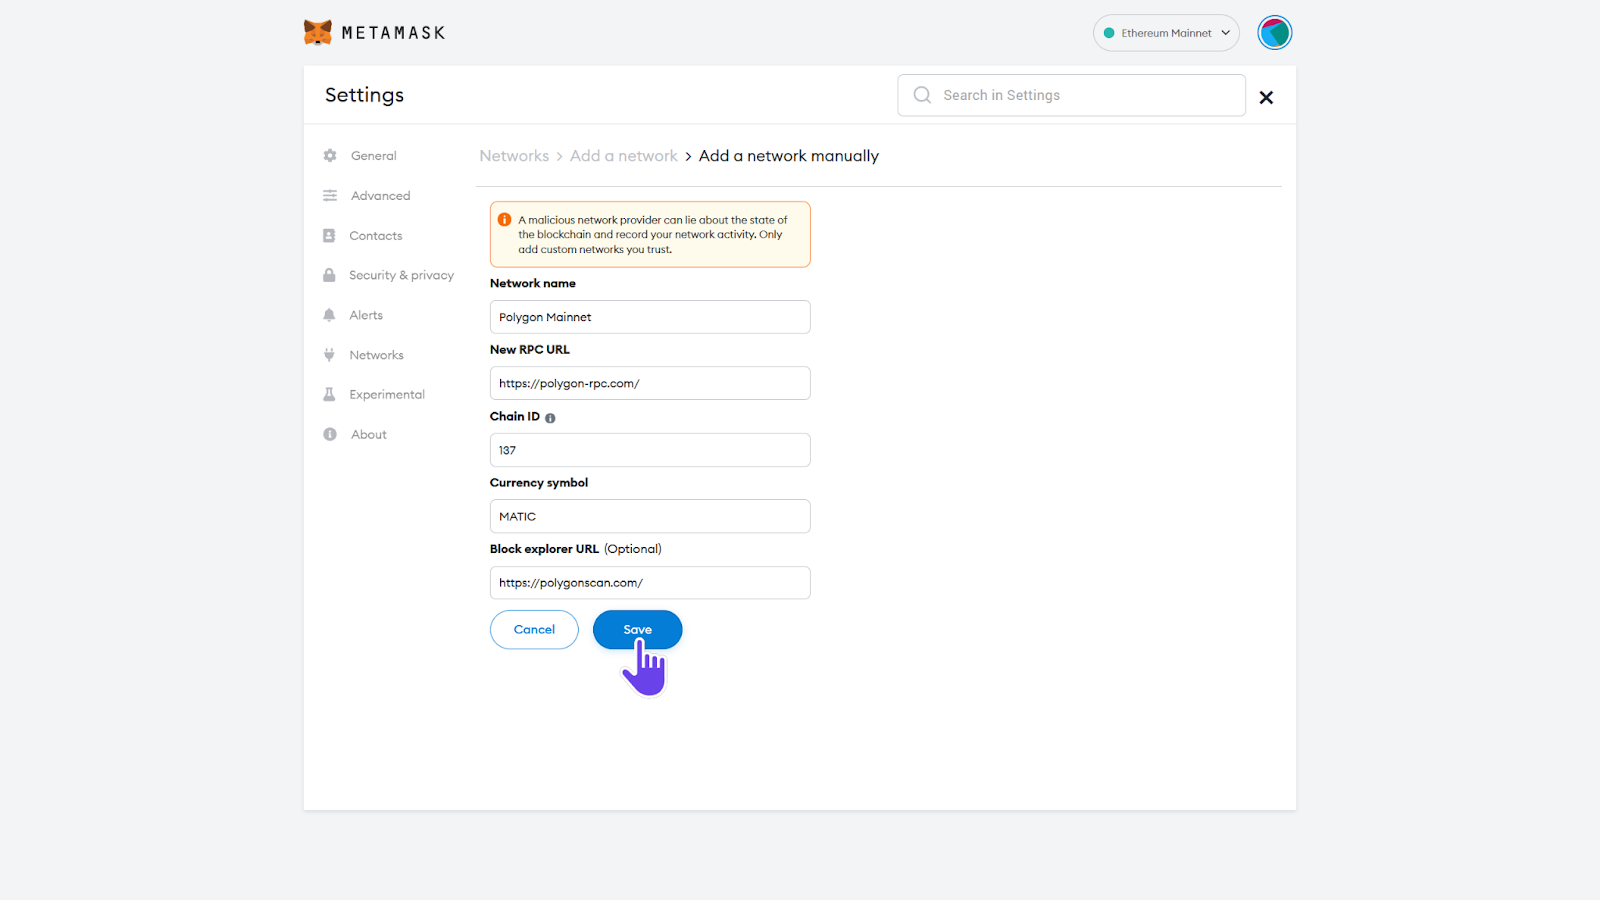Open the account avatar menu
Screen dimensions: 1600x900
point(1275,33)
